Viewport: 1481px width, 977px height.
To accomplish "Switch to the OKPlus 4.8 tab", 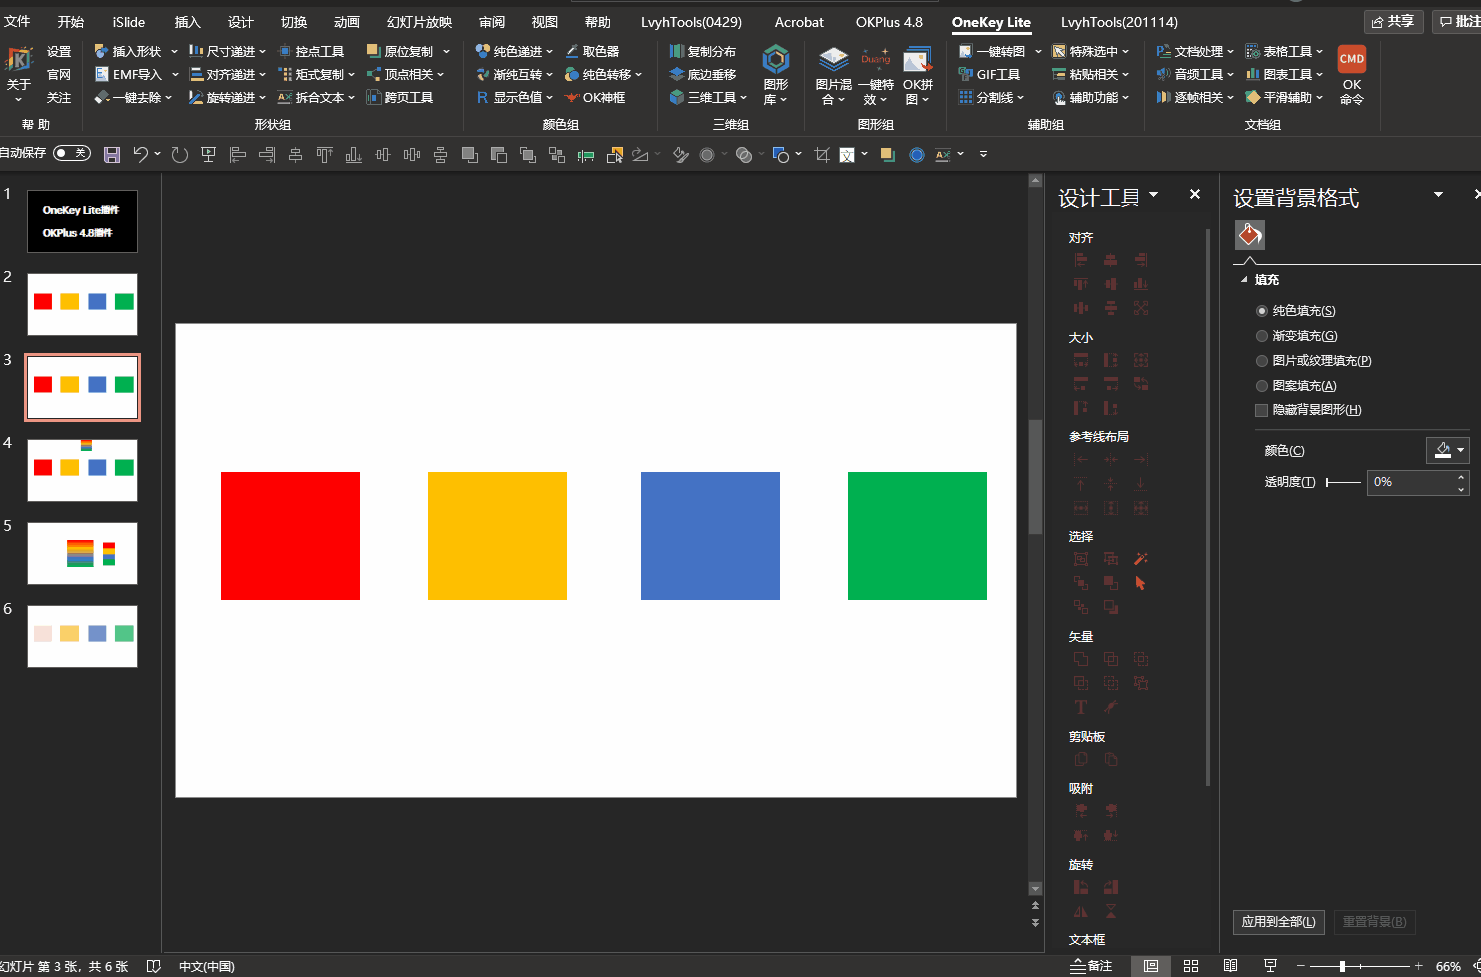I will point(889,22).
